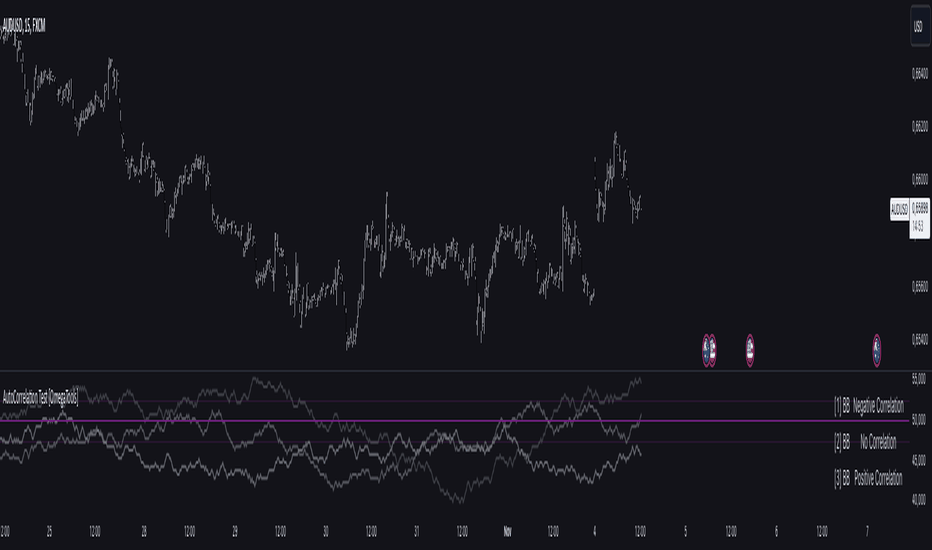Select the bright purple 50,000 midline
The image size is (932, 550).
point(455,420)
